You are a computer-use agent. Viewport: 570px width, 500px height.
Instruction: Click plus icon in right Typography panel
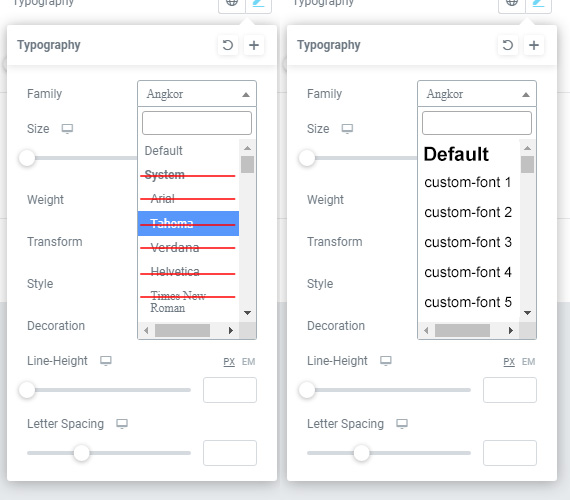534,45
